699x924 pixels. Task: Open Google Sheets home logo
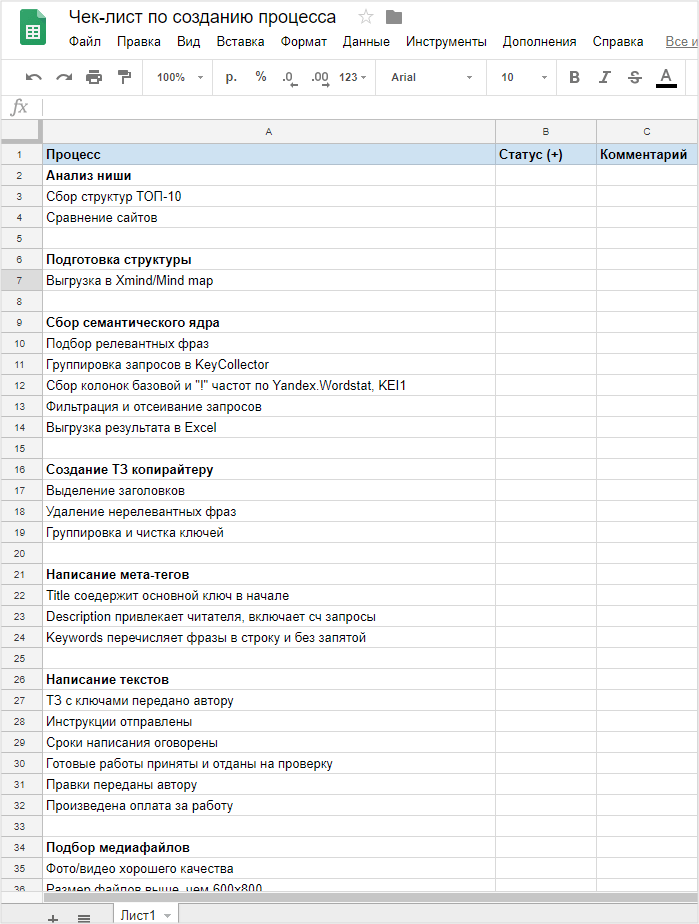33,29
